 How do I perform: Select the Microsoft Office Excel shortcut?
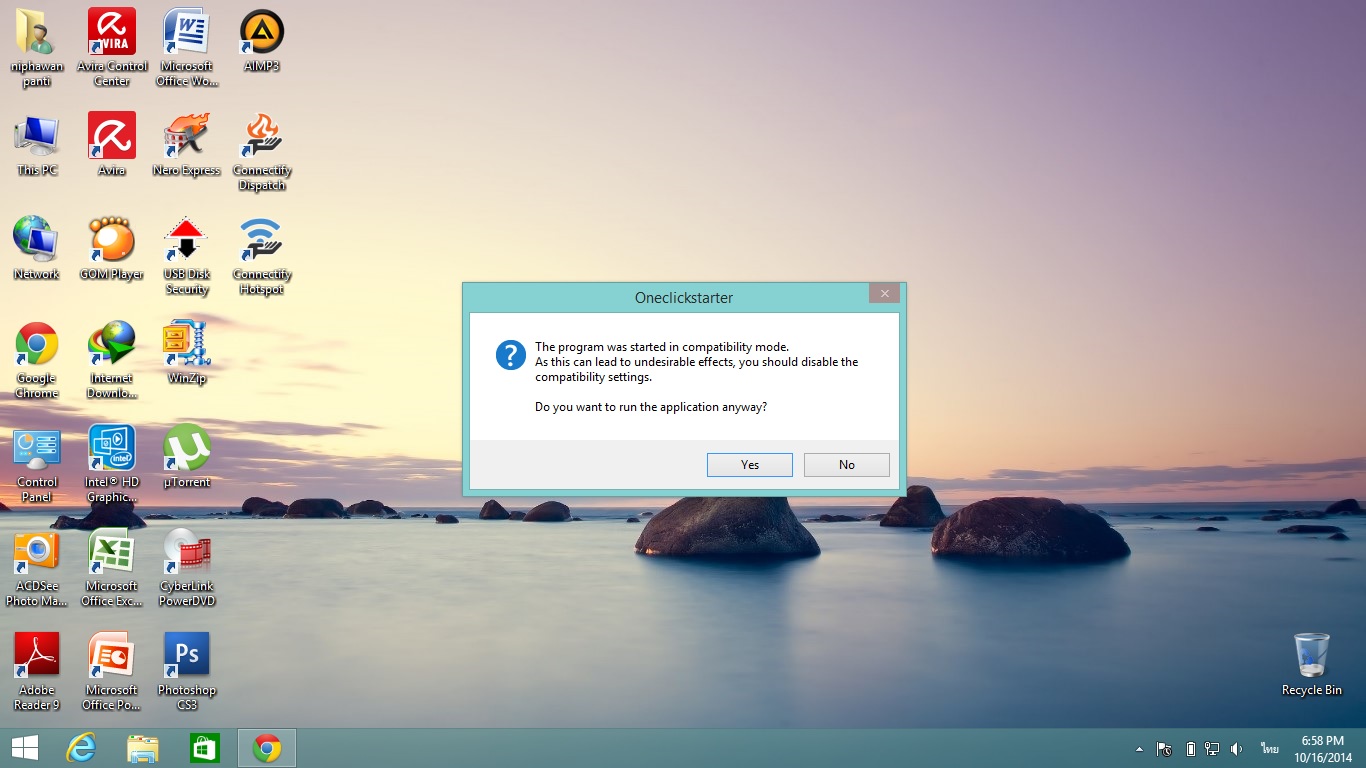pyautogui.click(x=112, y=566)
